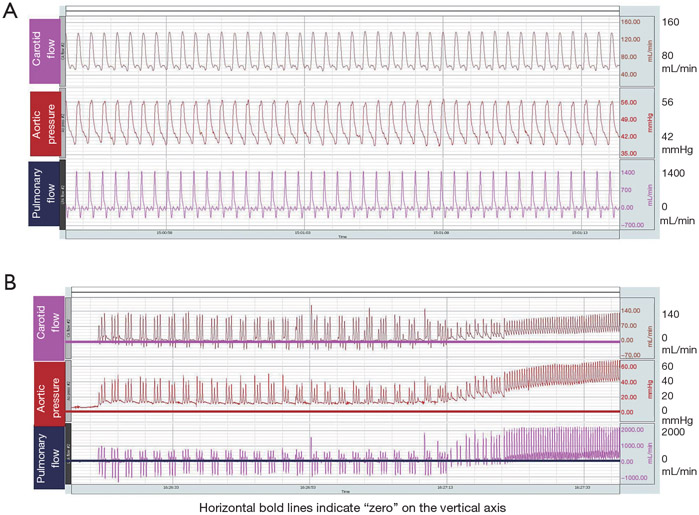Click the 15:01:08 time stamp in panel A
The image size is (699, 515).
pos(441,233)
